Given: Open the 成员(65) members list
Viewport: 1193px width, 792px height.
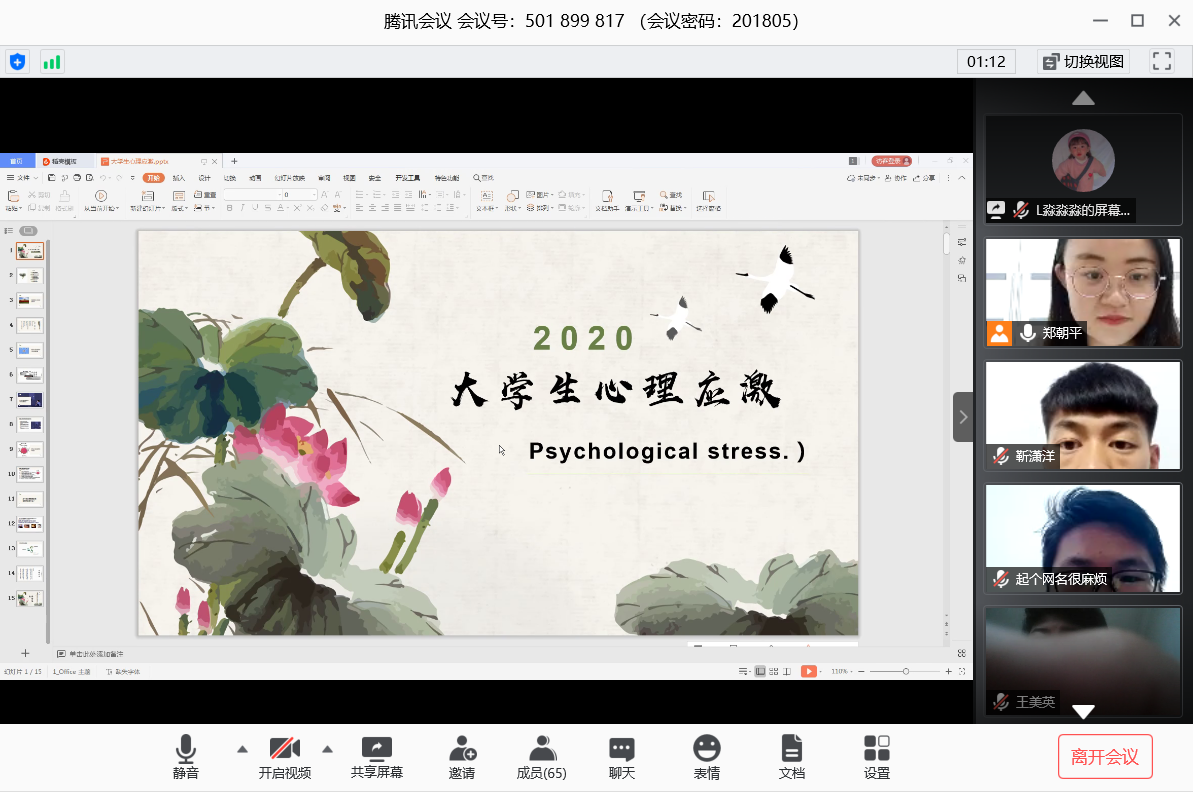Looking at the screenshot, I should (x=542, y=757).
